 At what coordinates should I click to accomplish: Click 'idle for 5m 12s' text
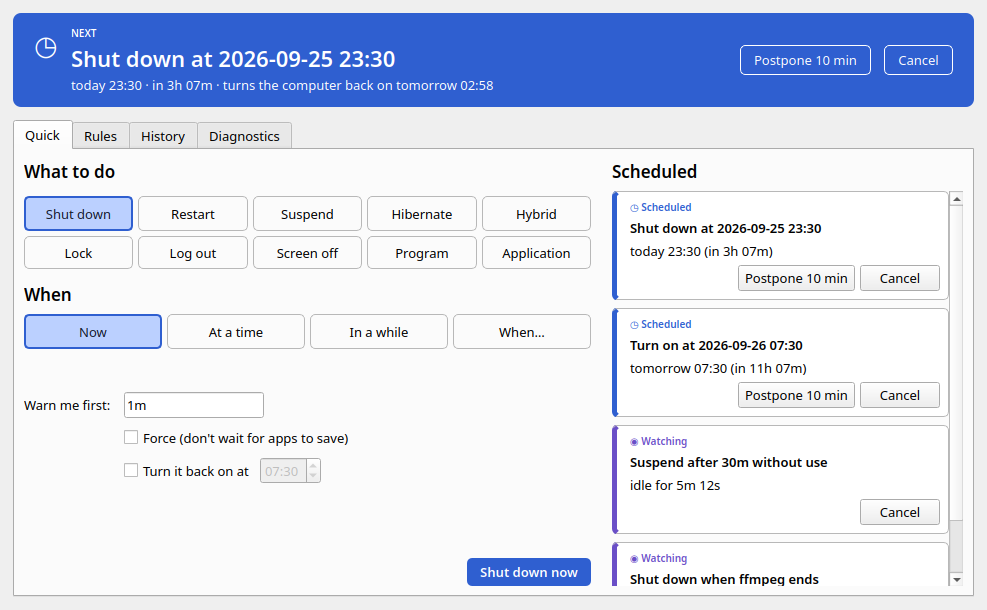click(675, 485)
